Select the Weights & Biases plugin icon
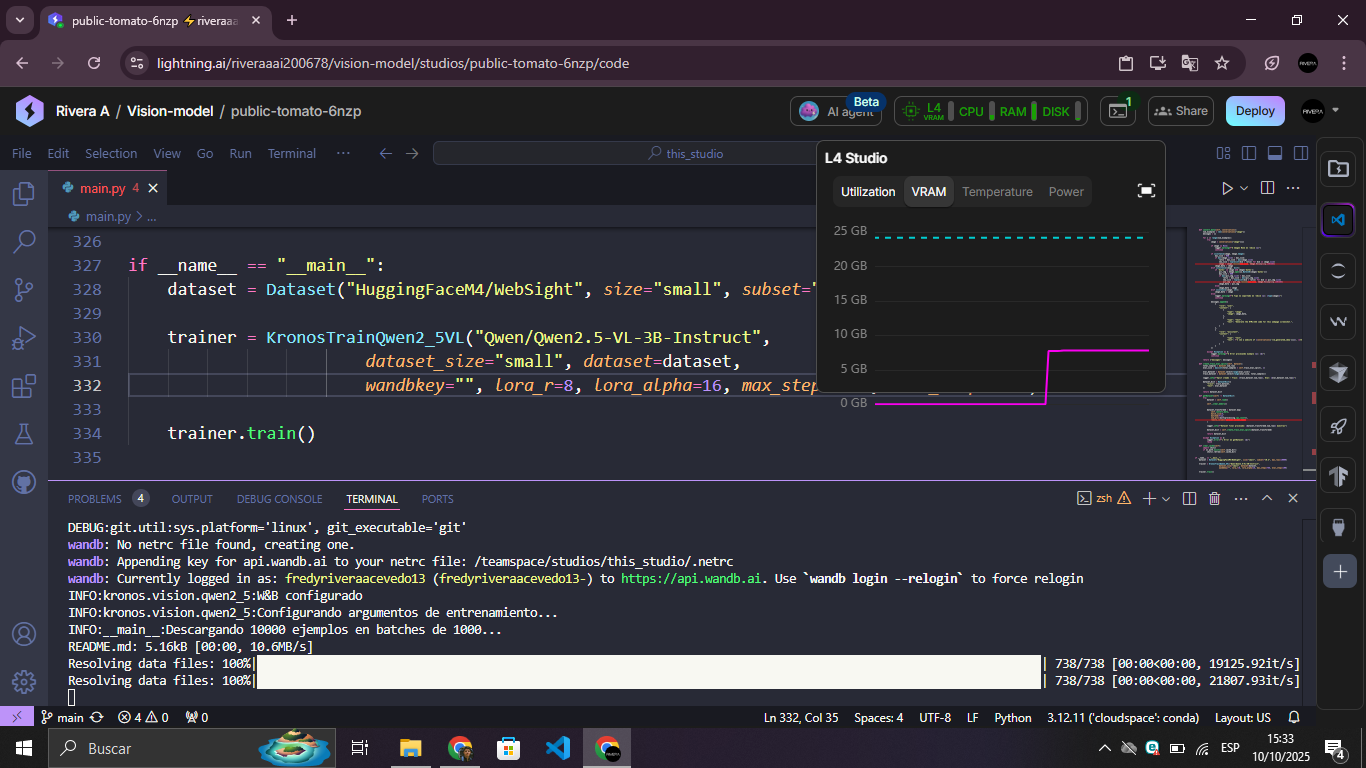The height and width of the screenshot is (768, 1366). (1339, 322)
